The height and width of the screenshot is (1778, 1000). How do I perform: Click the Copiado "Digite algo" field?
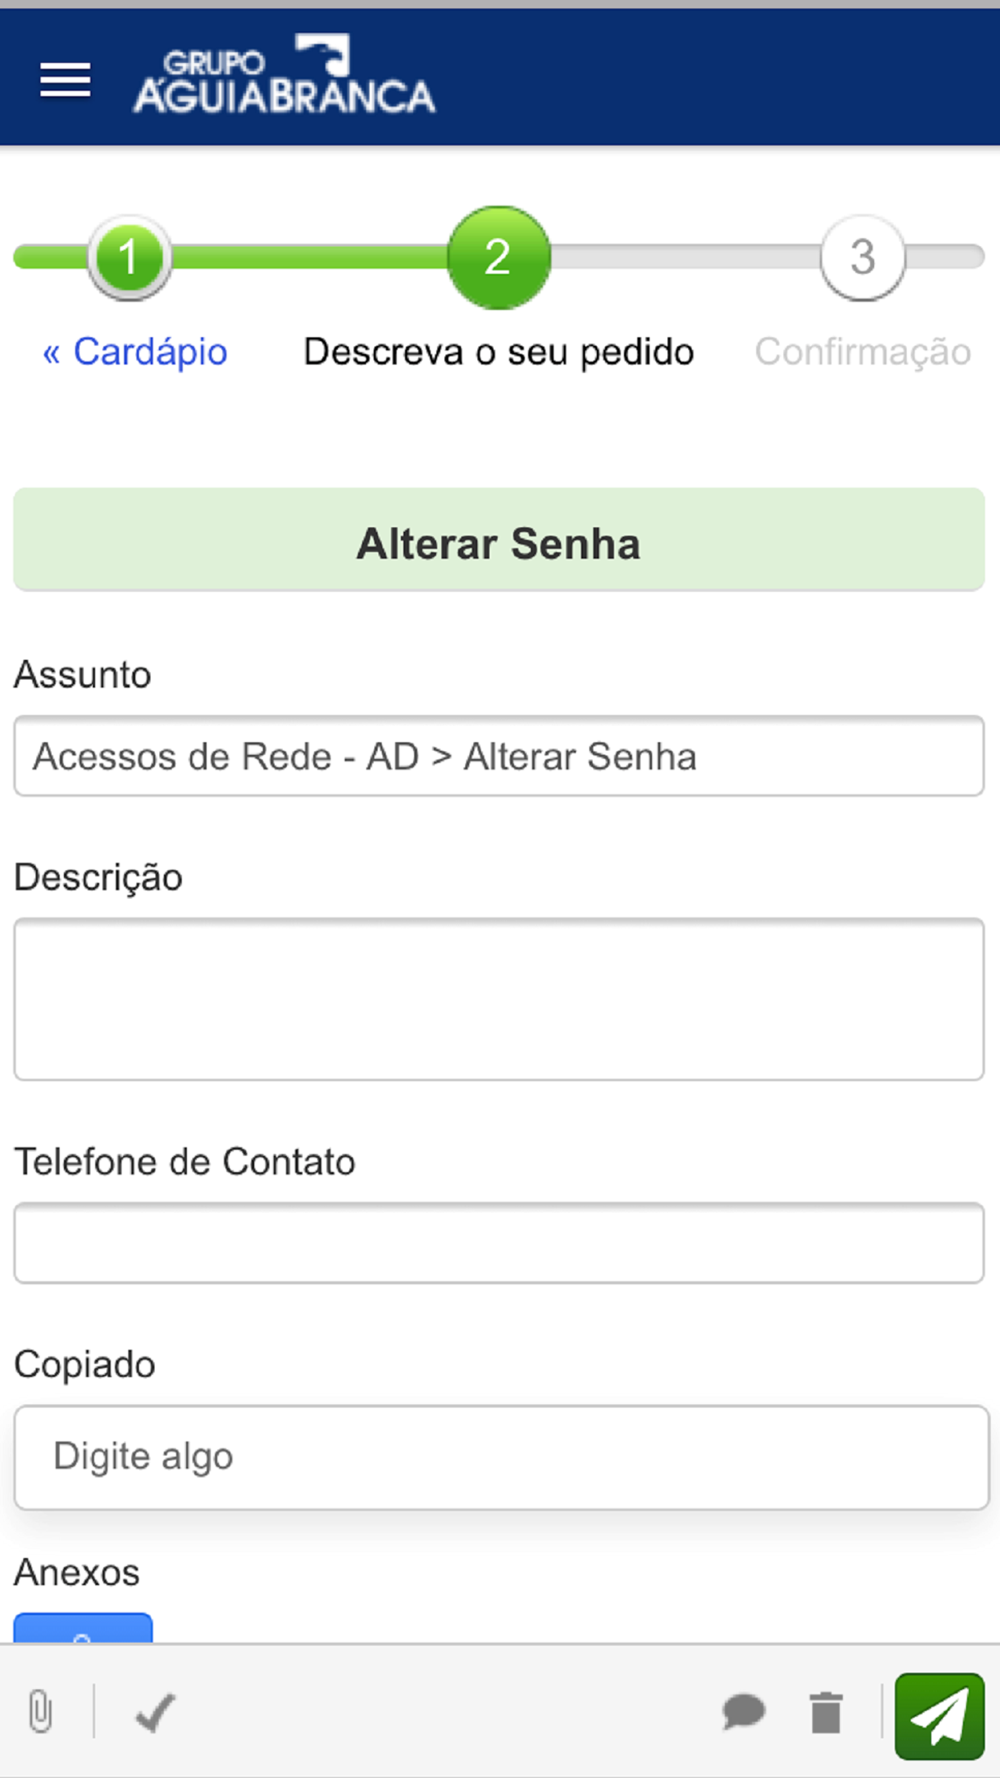[501, 1457]
